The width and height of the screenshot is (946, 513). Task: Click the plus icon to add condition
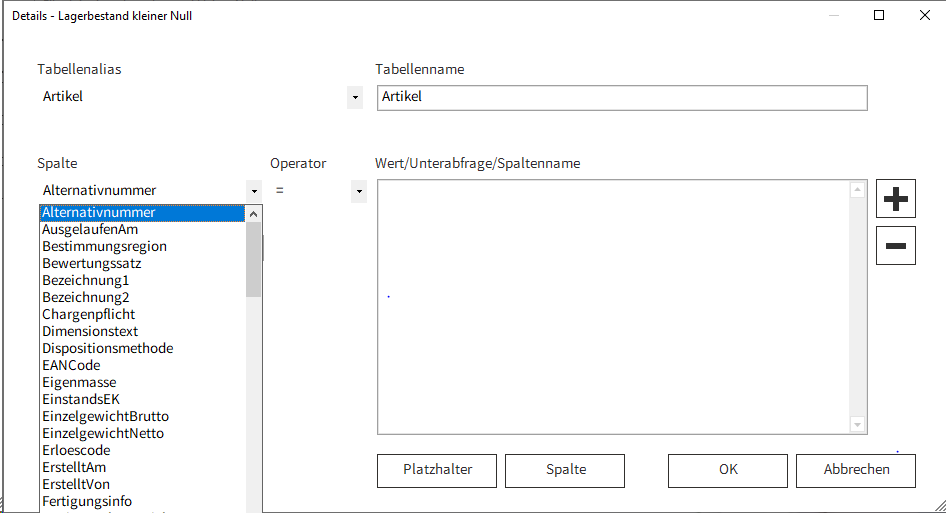click(895, 199)
